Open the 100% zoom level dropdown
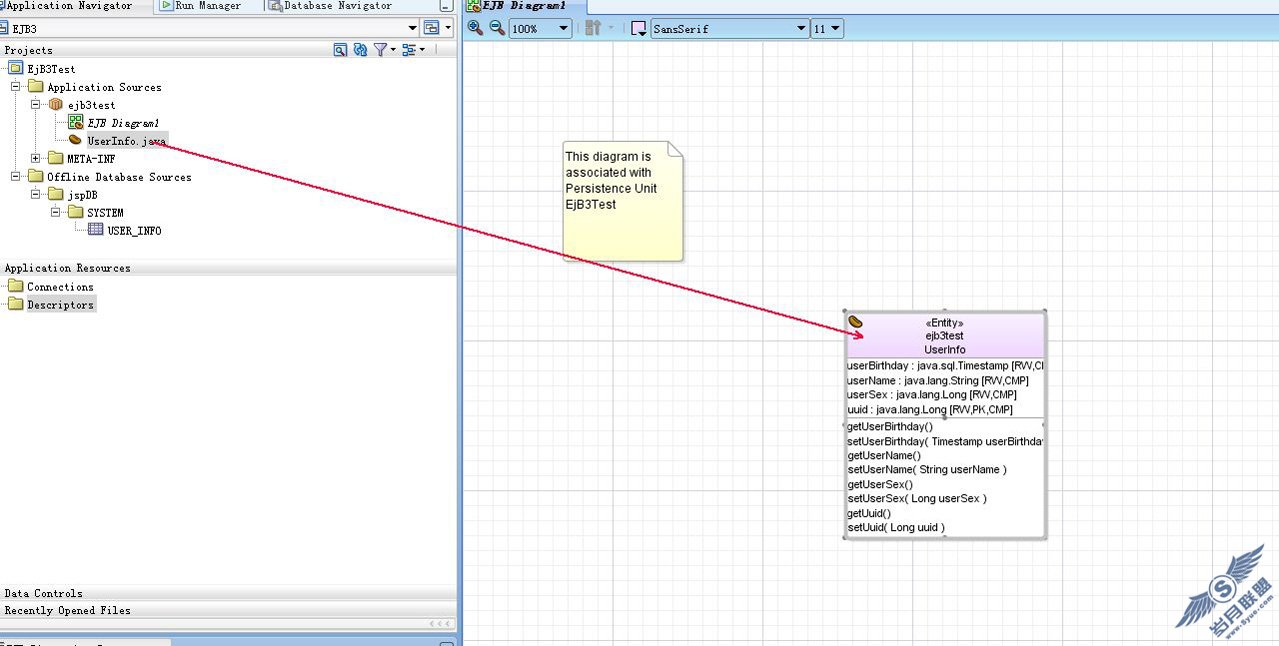Screen dimensions: 1279x646 pos(540,29)
